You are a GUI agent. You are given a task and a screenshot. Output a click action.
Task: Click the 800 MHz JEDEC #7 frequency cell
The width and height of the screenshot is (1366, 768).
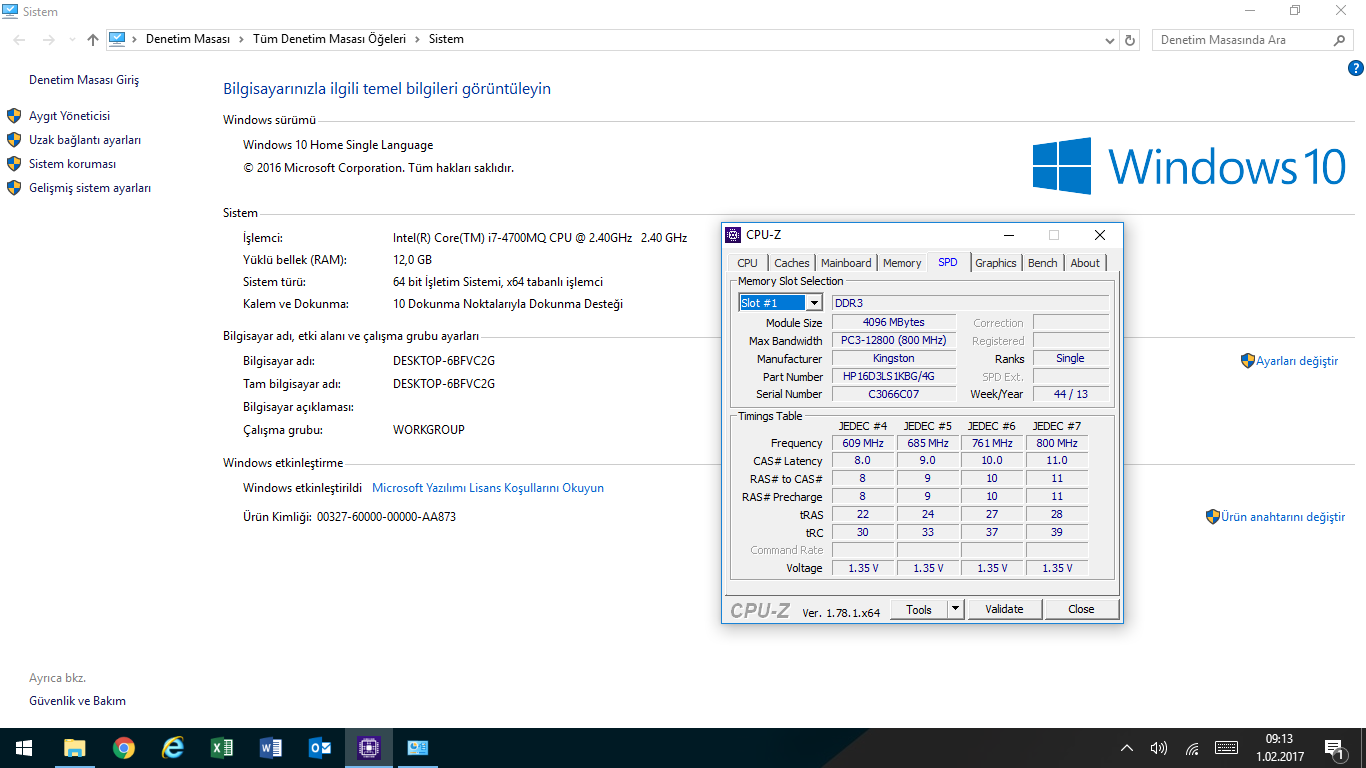[1057, 443]
